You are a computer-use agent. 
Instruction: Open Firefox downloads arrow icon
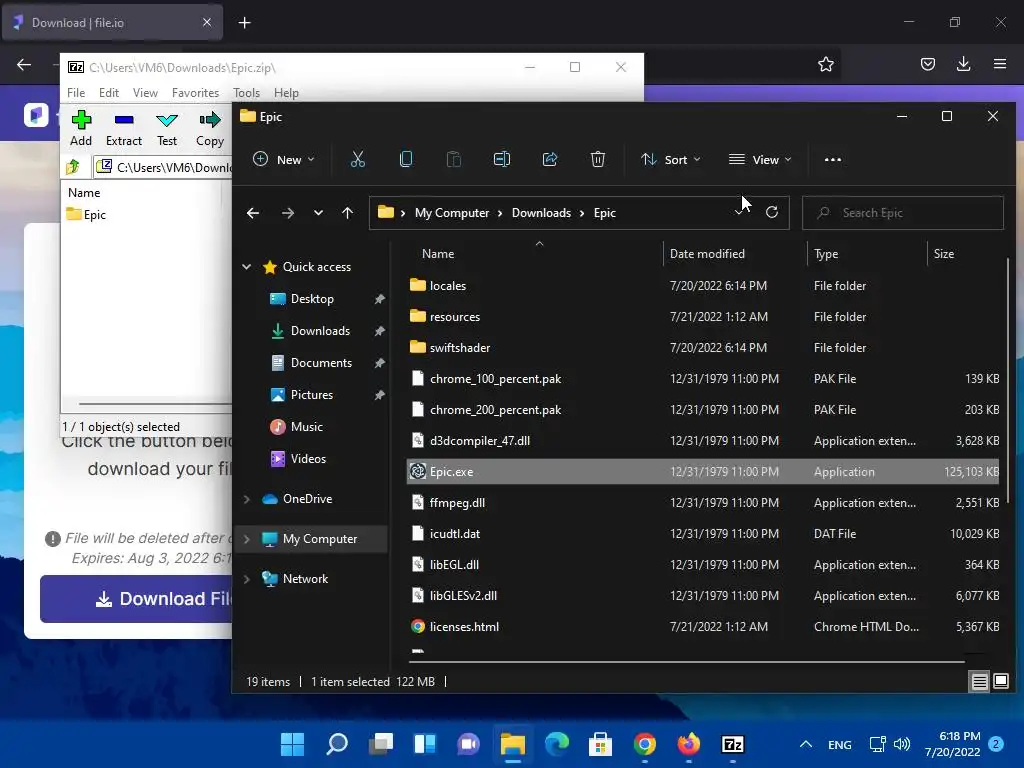click(x=963, y=64)
